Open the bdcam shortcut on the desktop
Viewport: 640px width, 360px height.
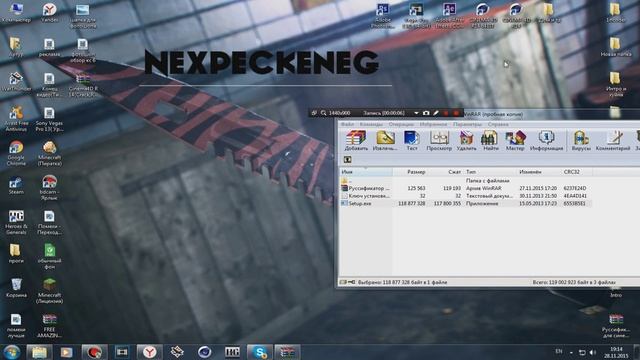click(49, 188)
